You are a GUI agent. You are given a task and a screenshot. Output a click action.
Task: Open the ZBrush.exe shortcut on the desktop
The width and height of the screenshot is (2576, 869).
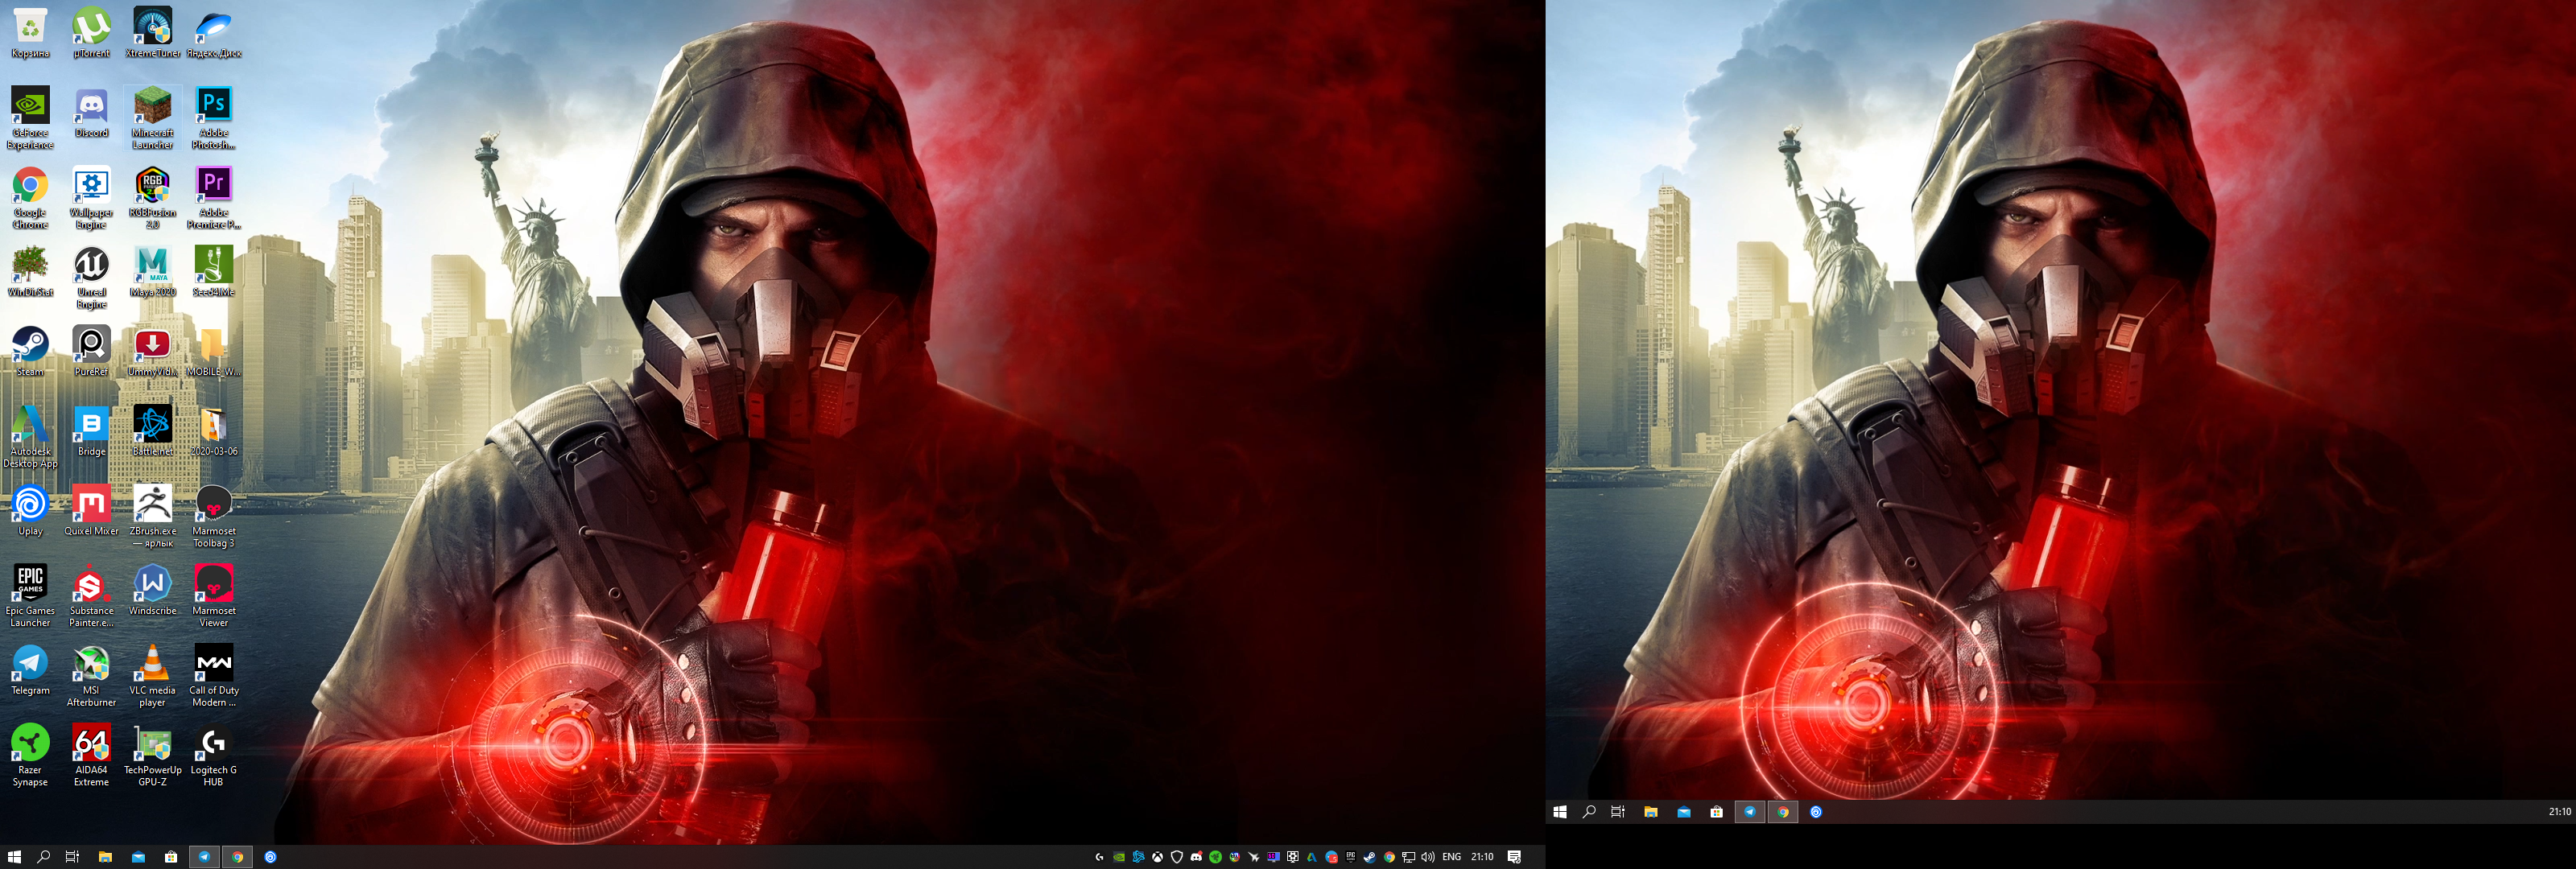click(x=153, y=516)
